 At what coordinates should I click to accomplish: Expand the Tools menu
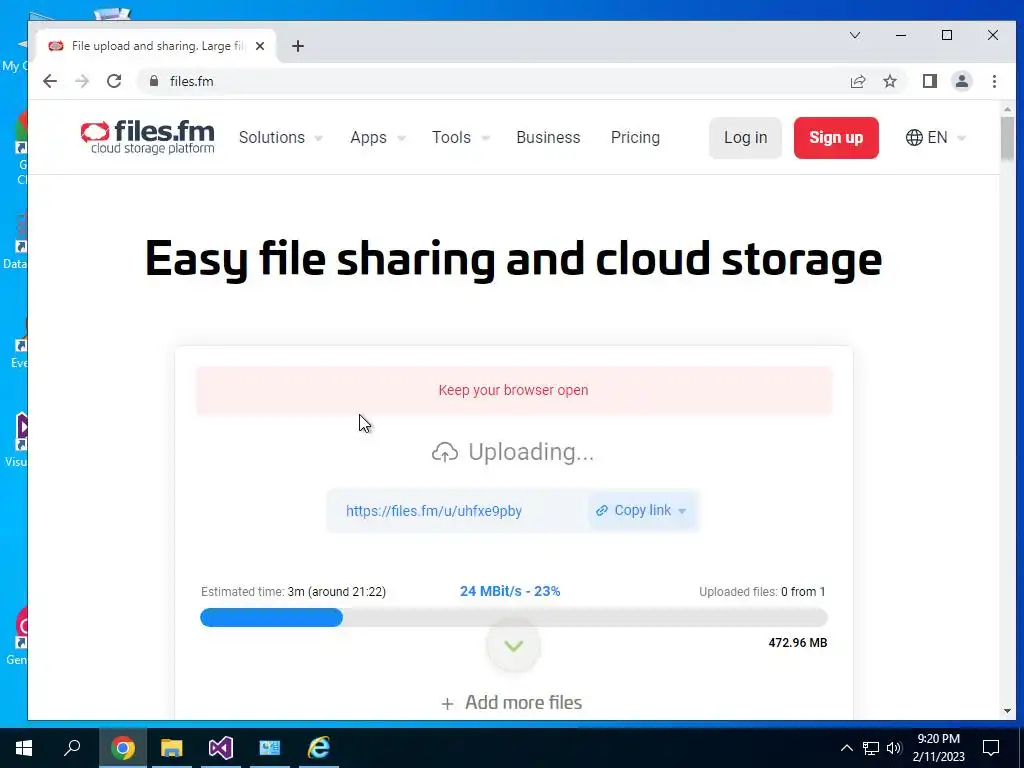click(x=461, y=137)
